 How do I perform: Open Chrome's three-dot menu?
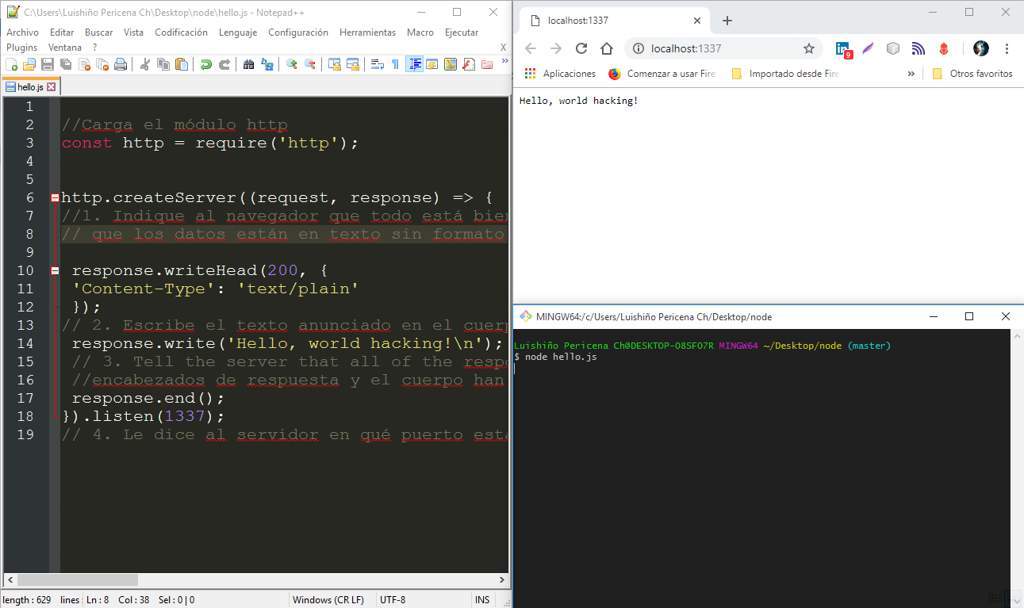pyautogui.click(x=1005, y=48)
